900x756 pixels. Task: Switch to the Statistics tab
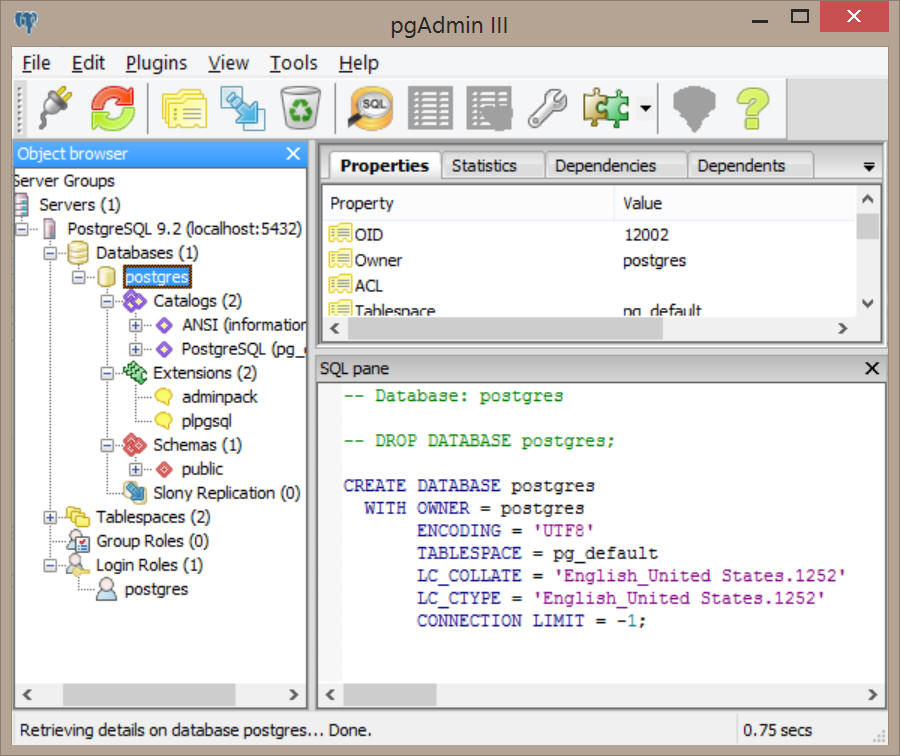(x=492, y=166)
